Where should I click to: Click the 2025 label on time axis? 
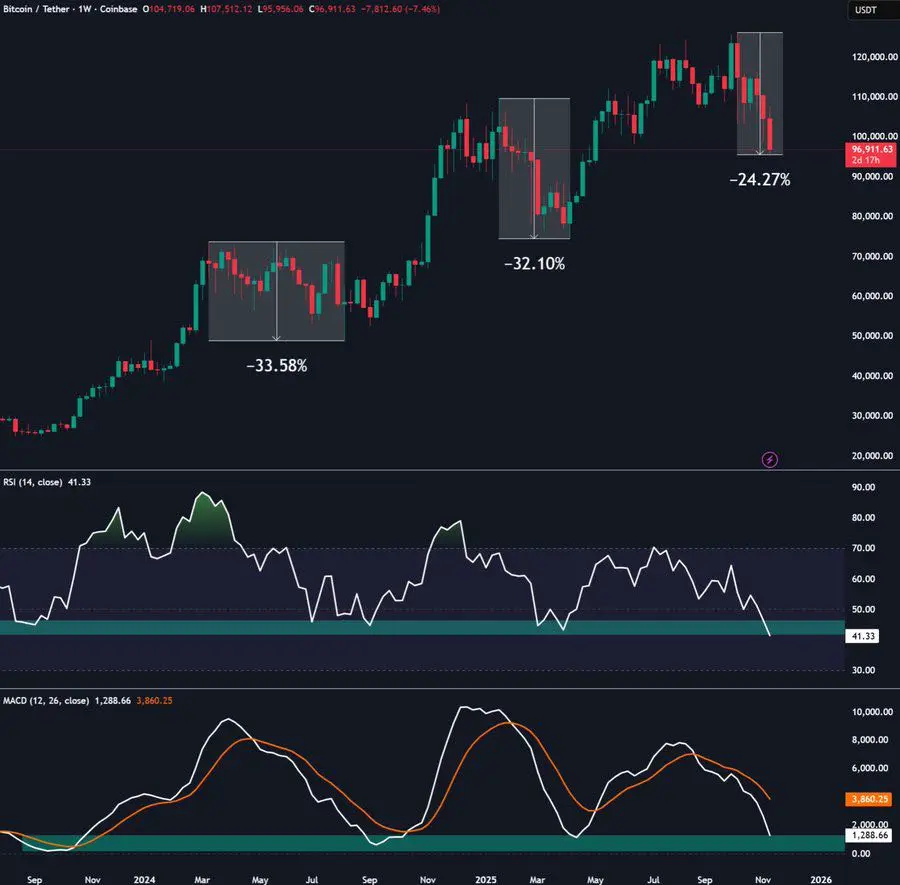(x=486, y=879)
